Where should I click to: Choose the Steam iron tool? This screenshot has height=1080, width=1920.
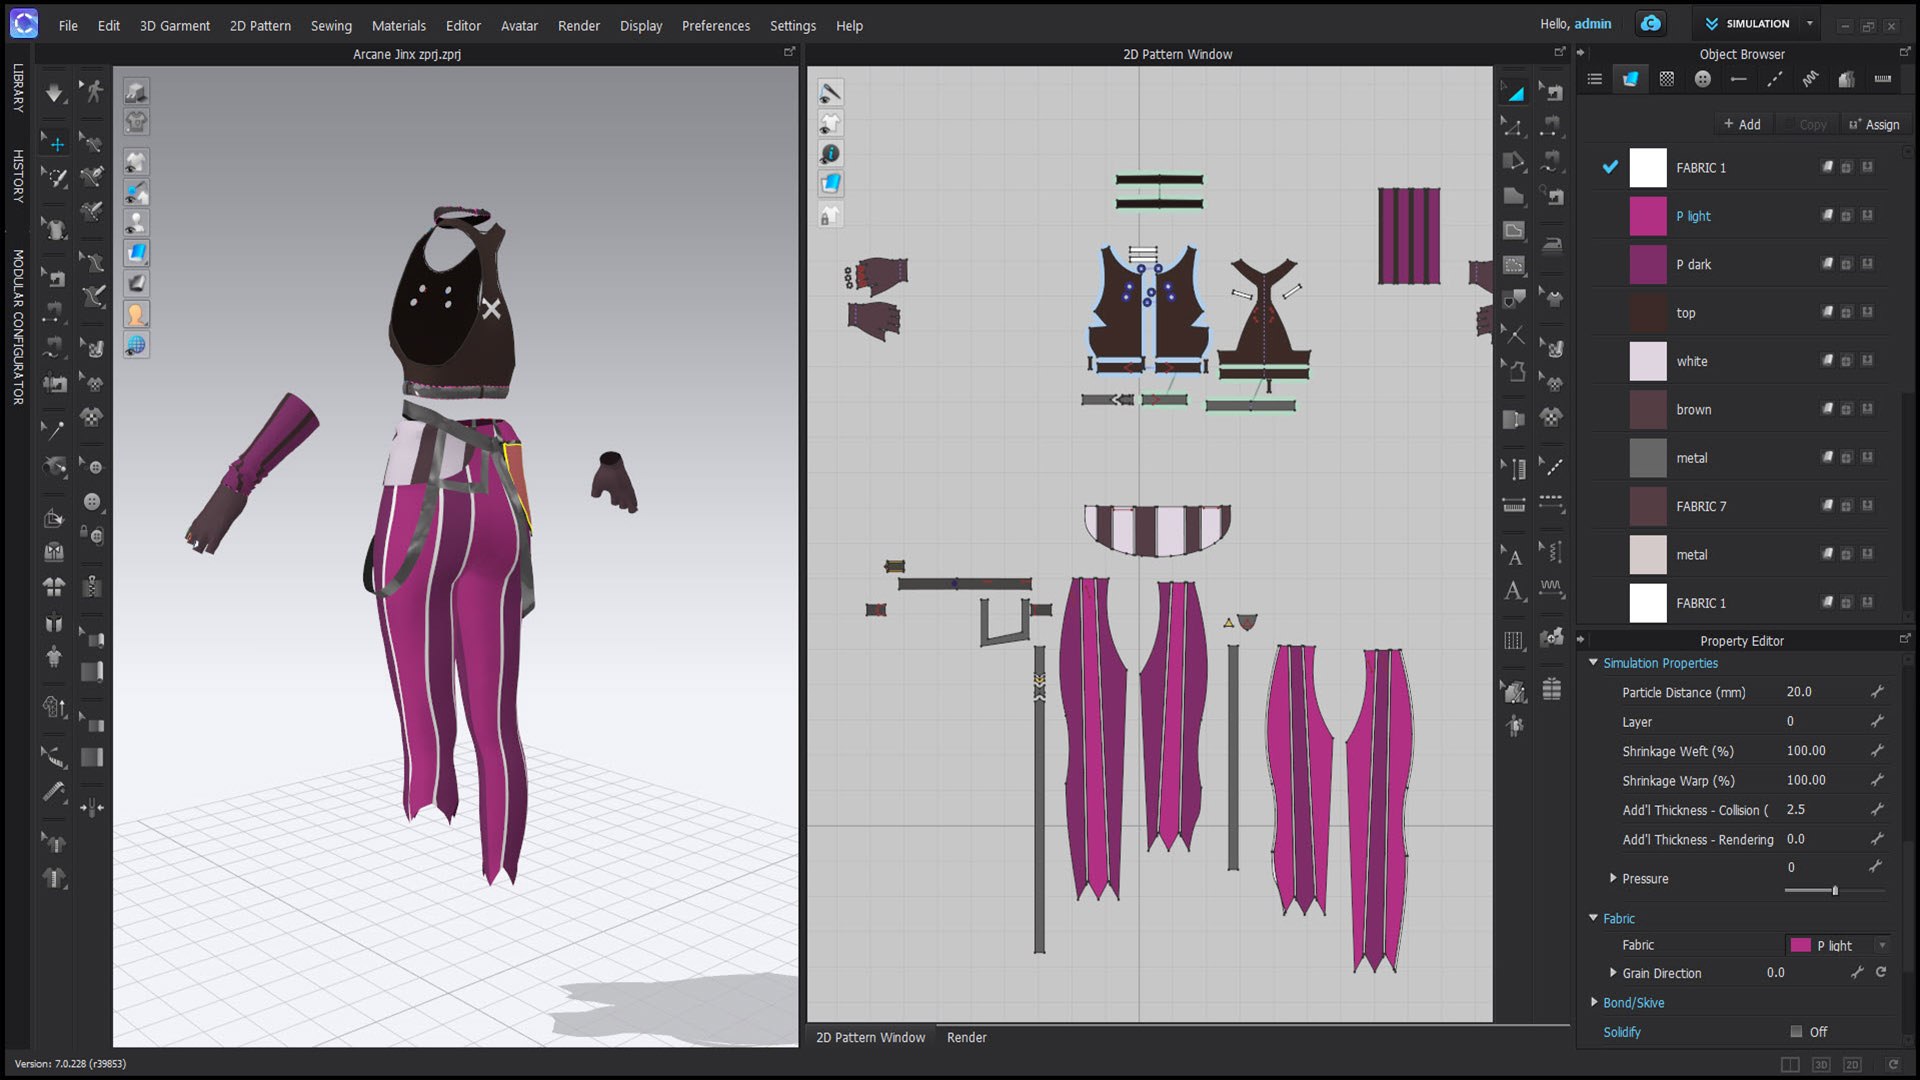click(x=1551, y=243)
